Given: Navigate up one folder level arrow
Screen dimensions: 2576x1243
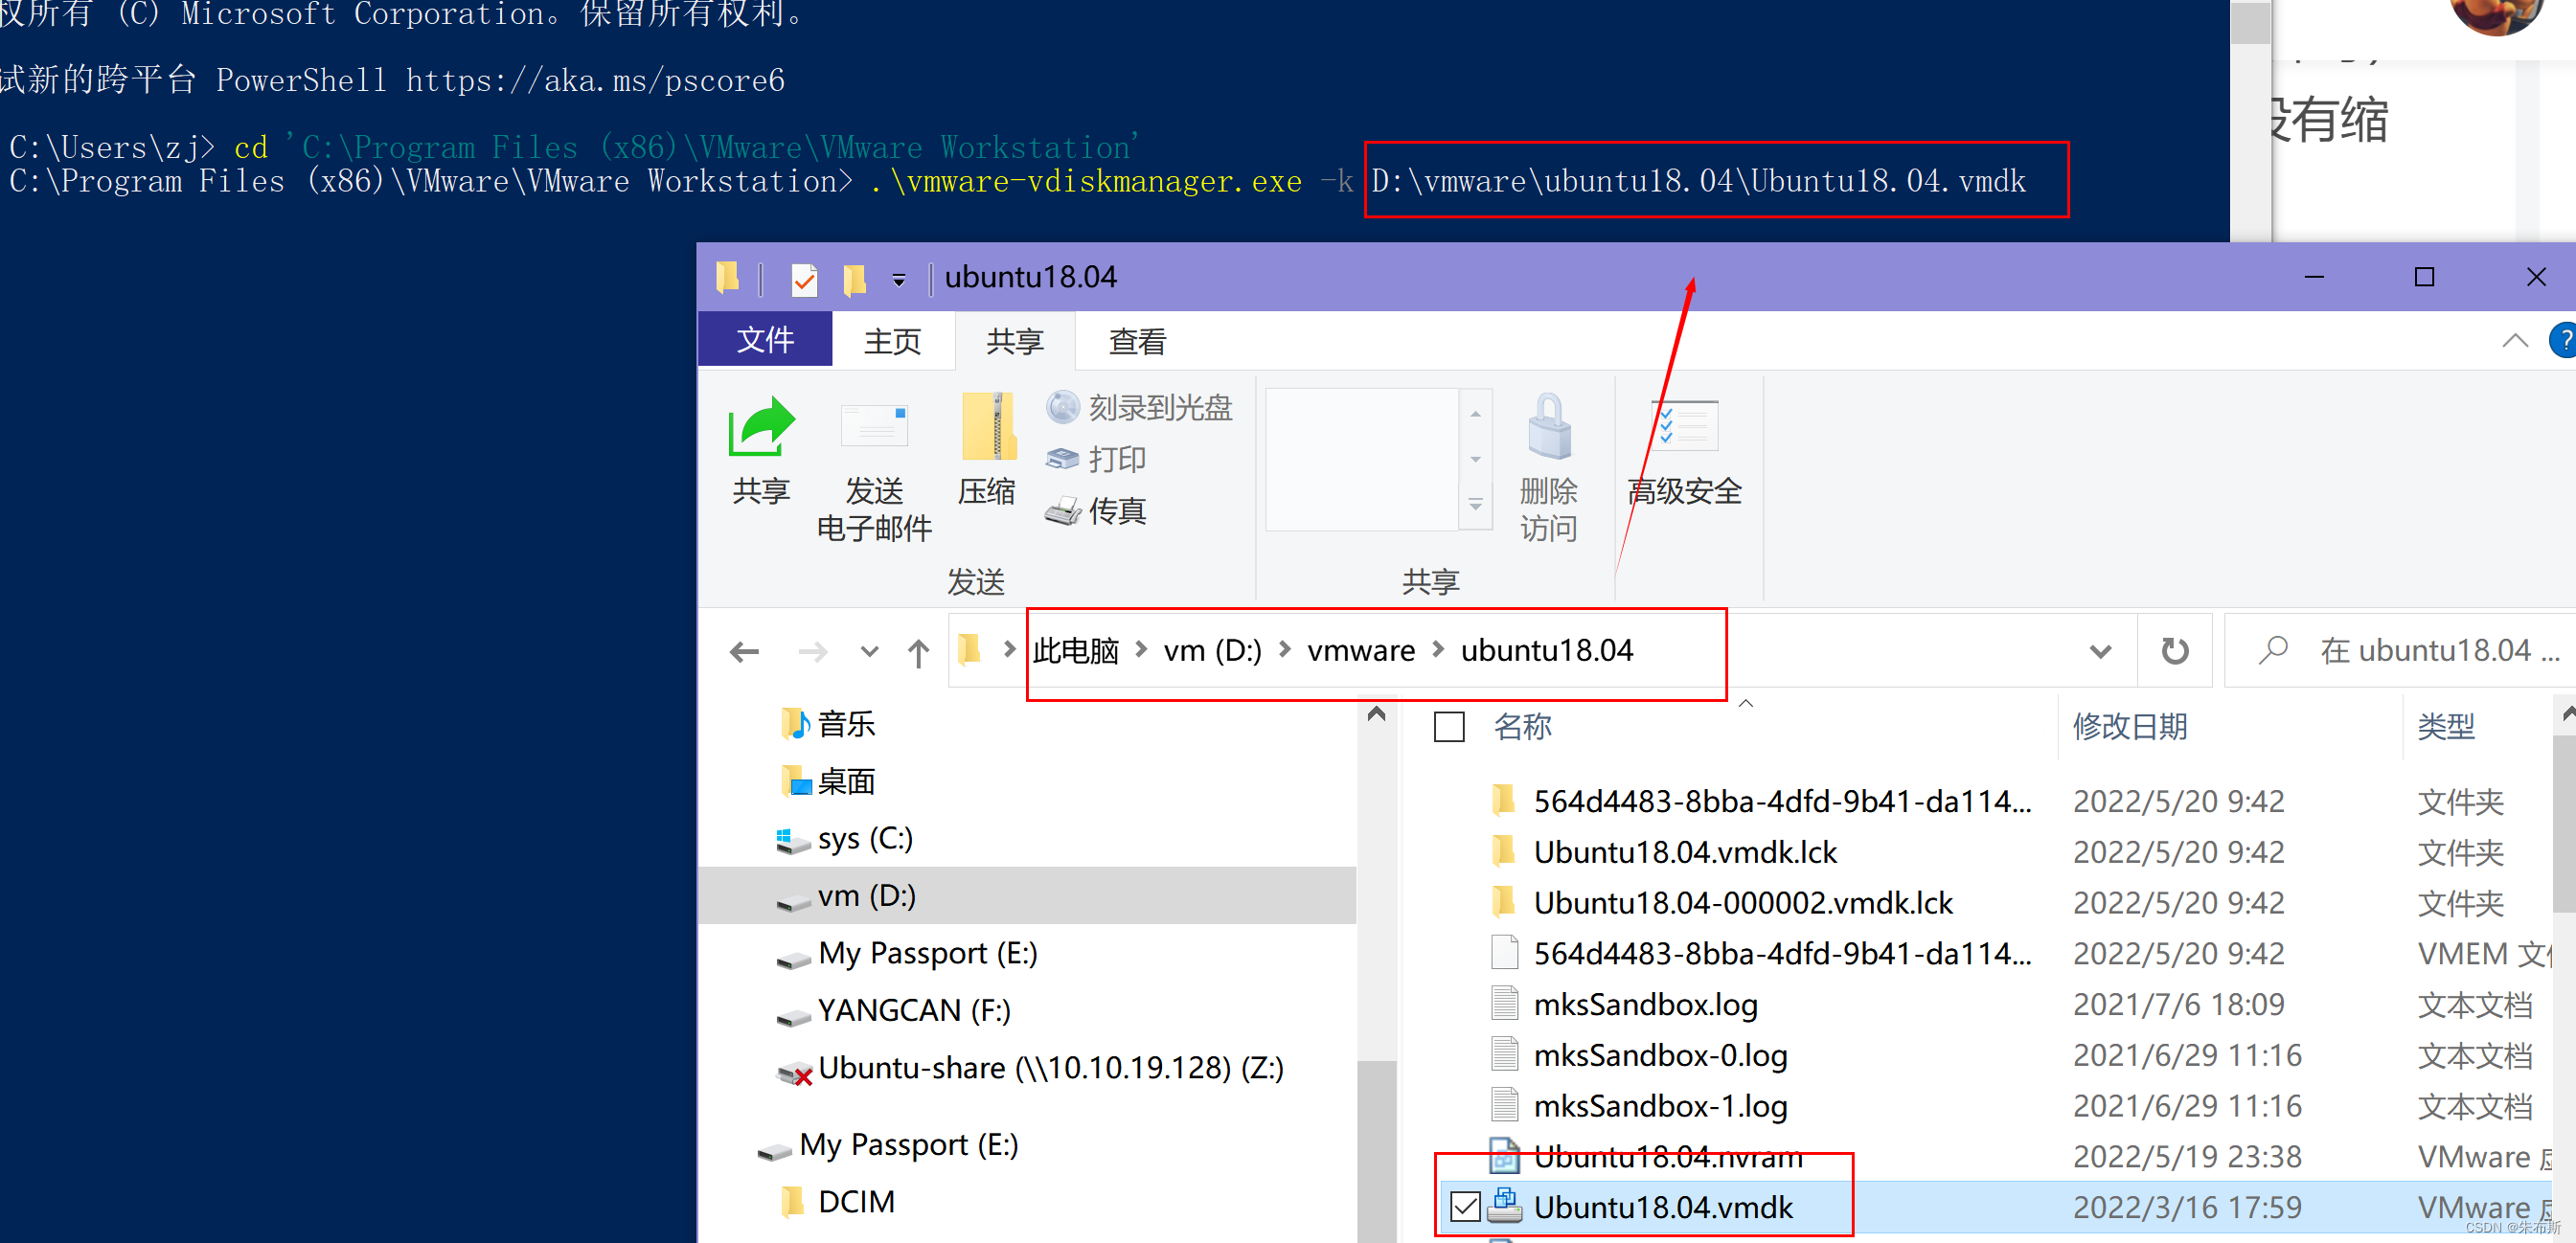Looking at the screenshot, I should [x=918, y=653].
